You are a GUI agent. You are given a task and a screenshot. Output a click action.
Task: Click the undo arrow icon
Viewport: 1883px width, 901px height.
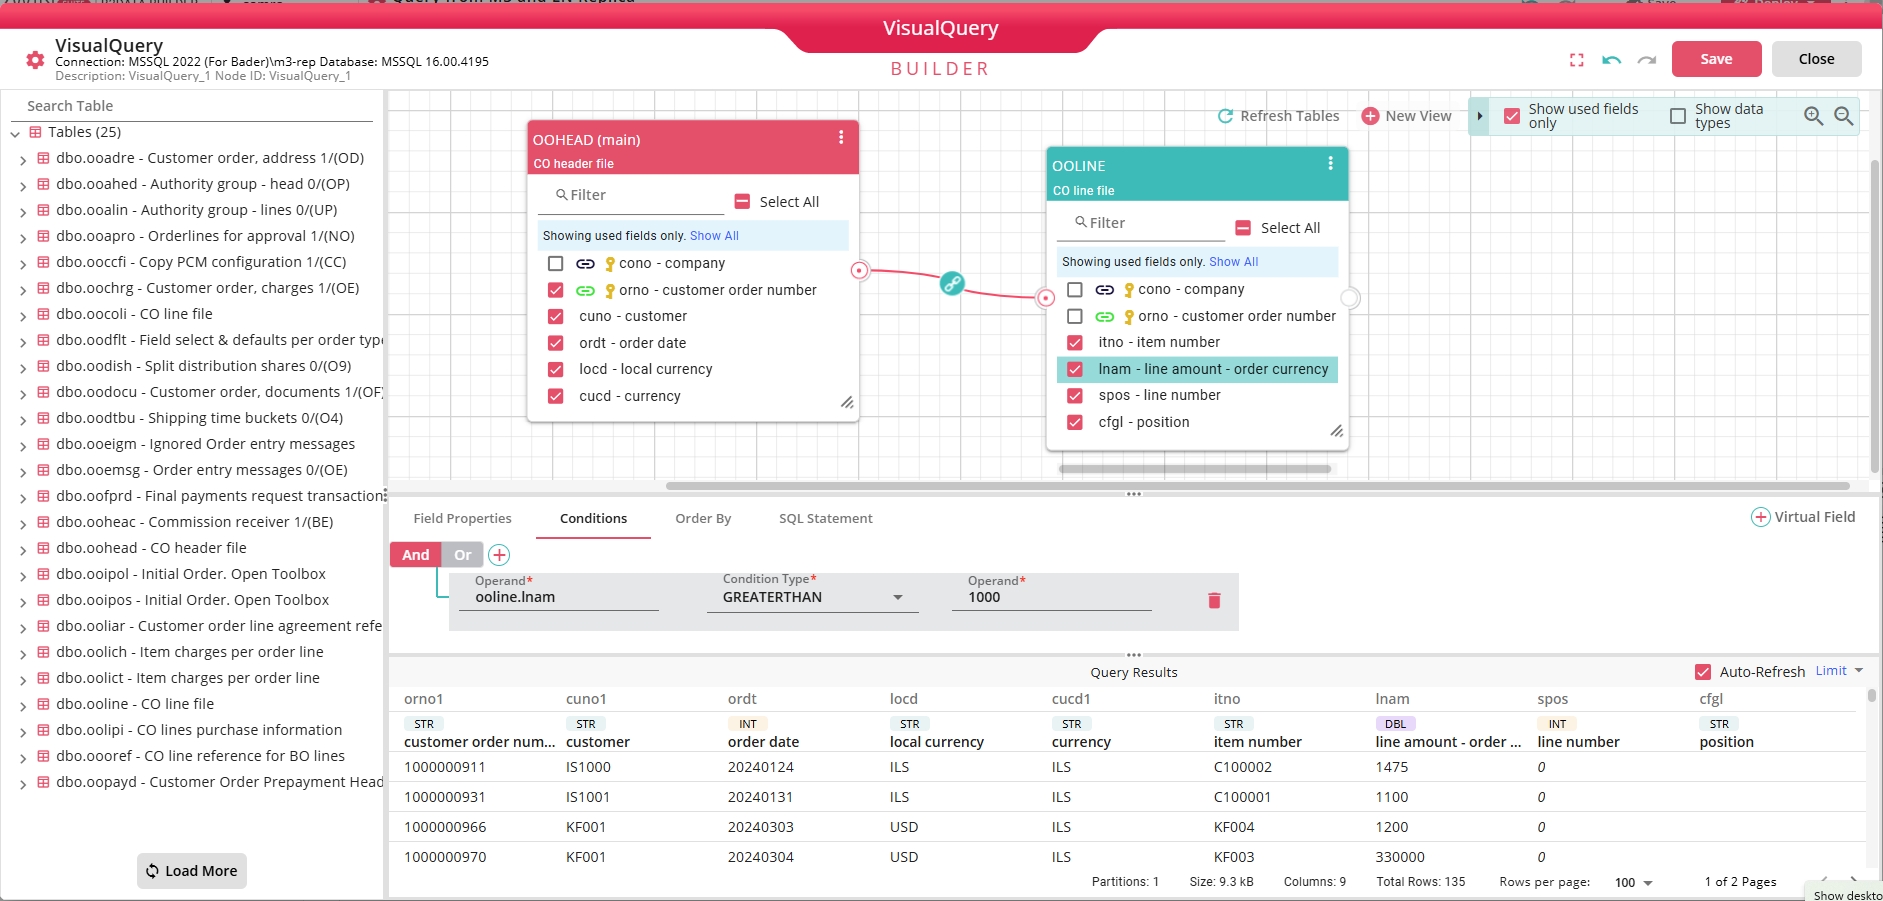tap(1611, 60)
